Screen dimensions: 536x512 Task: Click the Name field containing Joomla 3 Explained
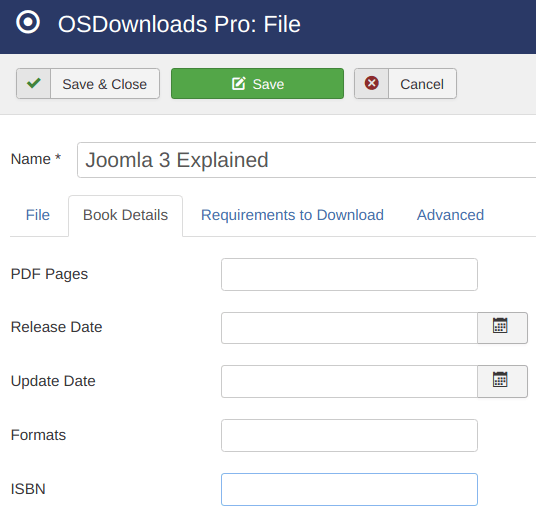(306, 160)
